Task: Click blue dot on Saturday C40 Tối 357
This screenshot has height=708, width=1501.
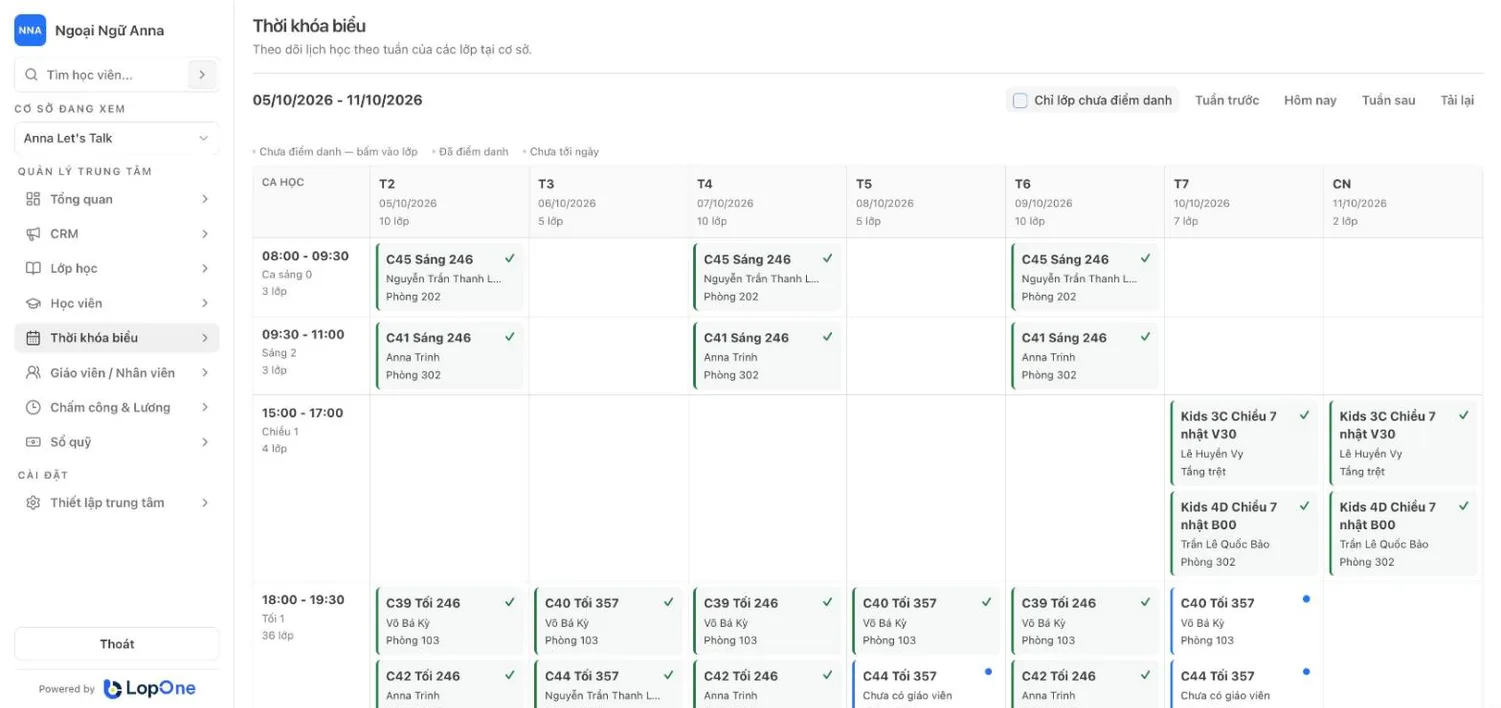Action: (1306, 599)
